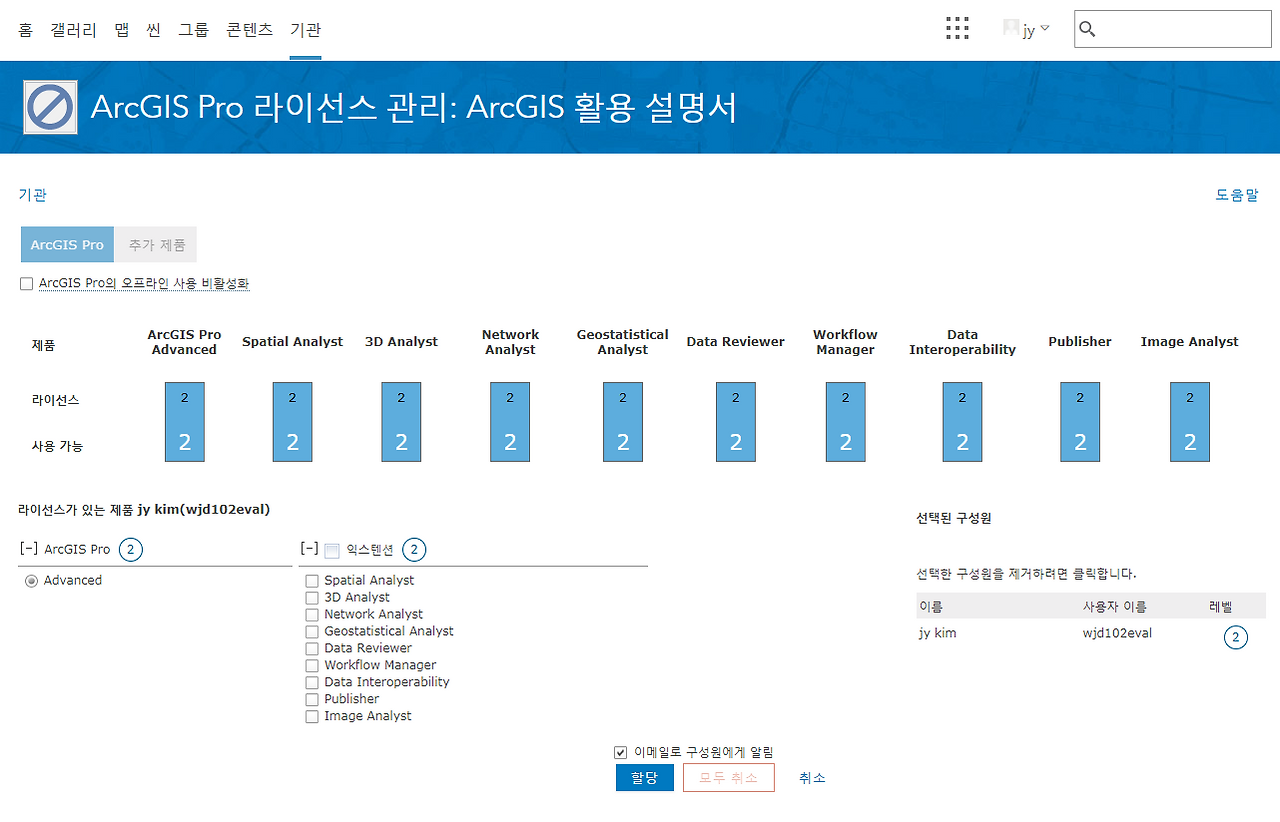The width and height of the screenshot is (1280, 822).
Task: Open the 씬 menu item
Action: point(153,30)
